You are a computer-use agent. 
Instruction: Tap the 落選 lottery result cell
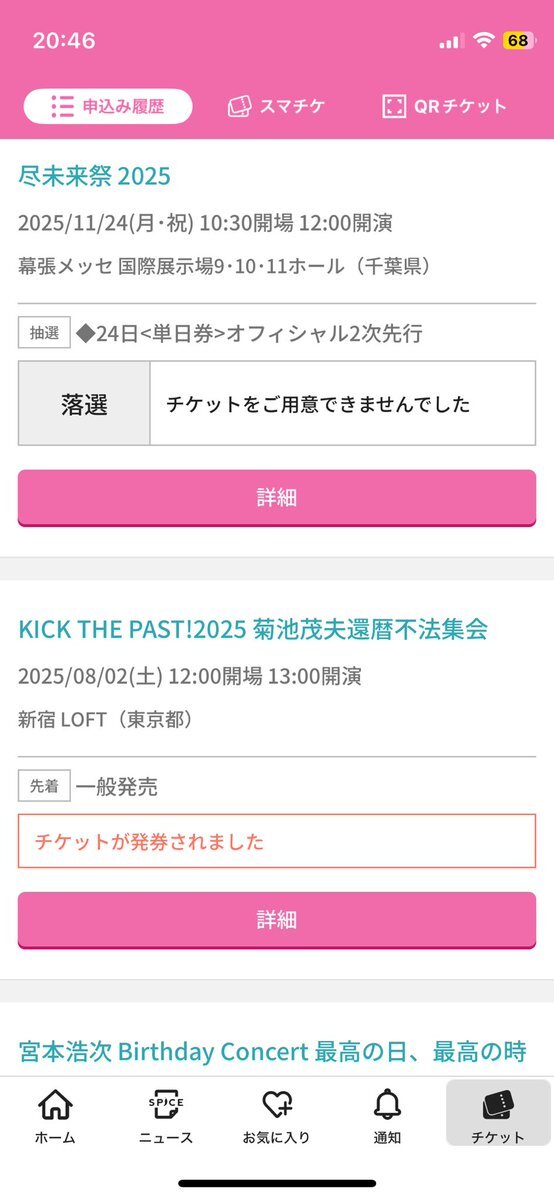pyautogui.click(x=84, y=405)
